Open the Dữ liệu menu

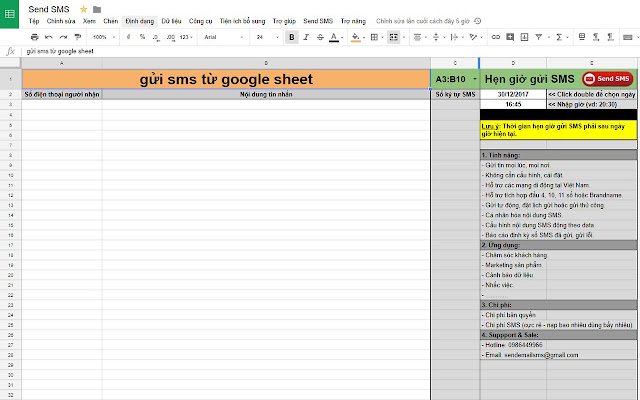tap(171, 21)
